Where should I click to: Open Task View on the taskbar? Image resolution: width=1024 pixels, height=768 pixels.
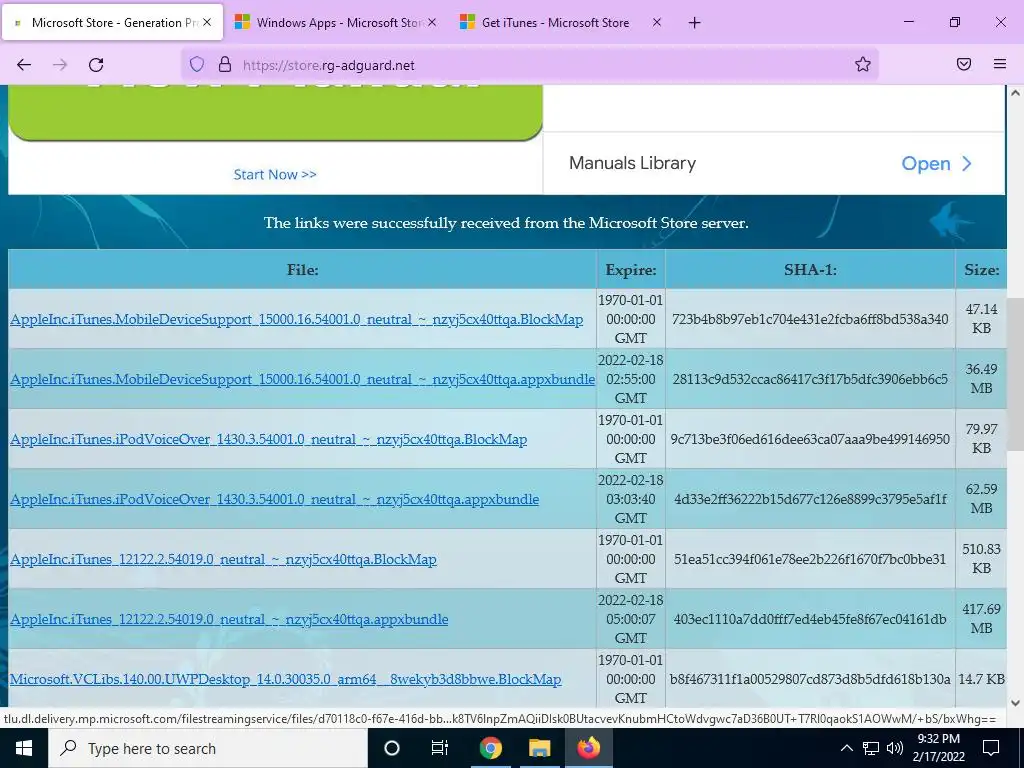tap(440, 748)
